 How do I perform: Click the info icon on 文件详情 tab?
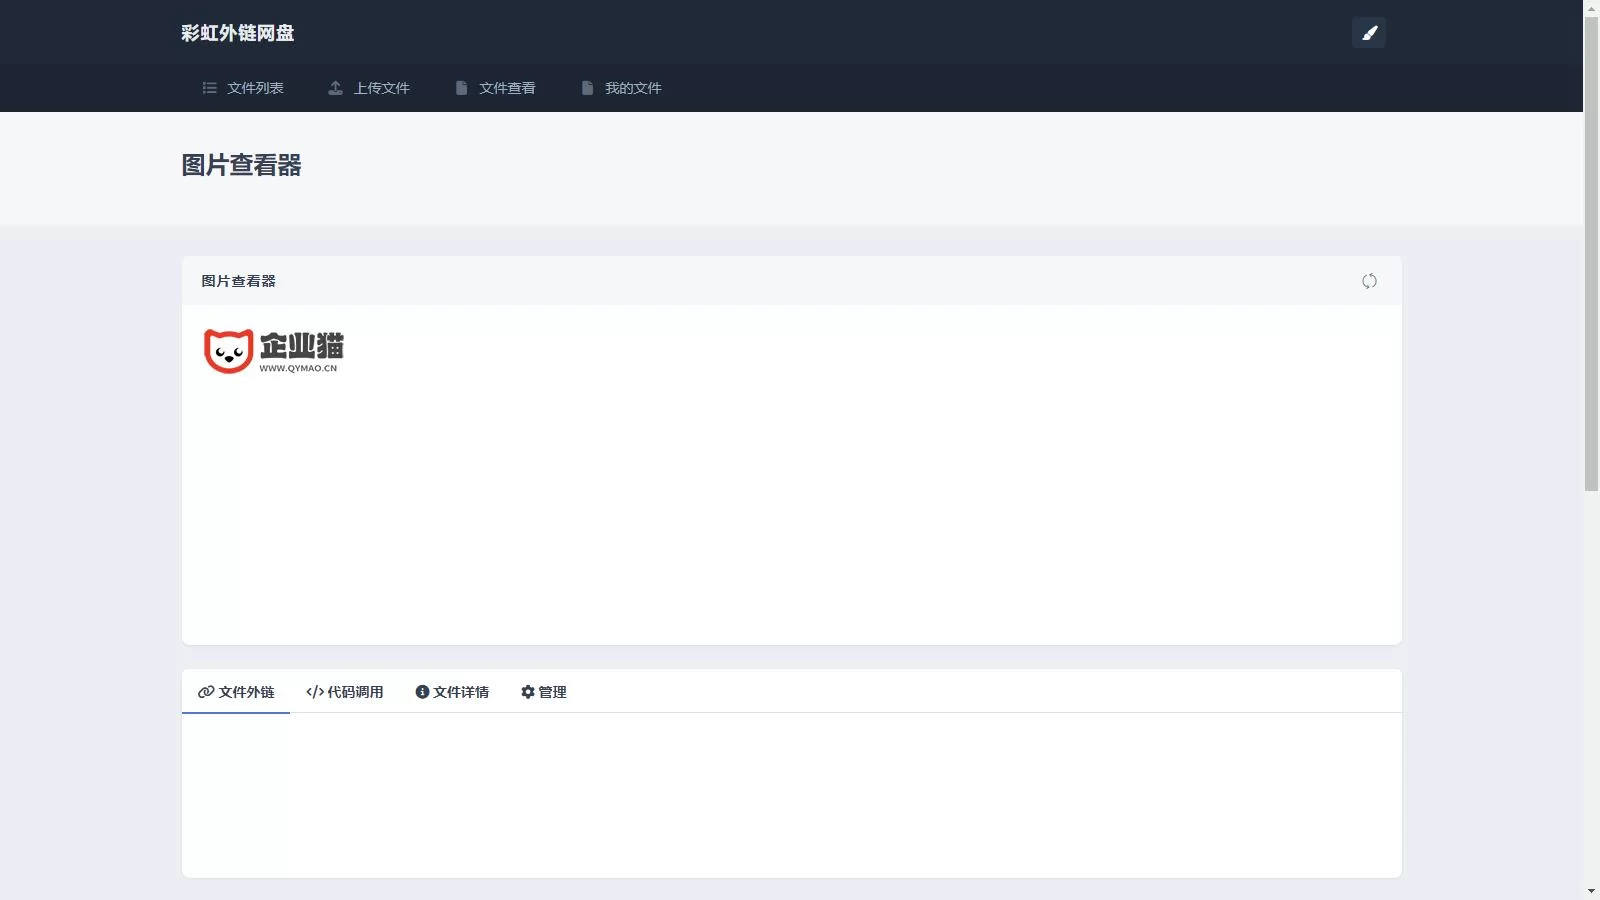pyautogui.click(x=423, y=691)
